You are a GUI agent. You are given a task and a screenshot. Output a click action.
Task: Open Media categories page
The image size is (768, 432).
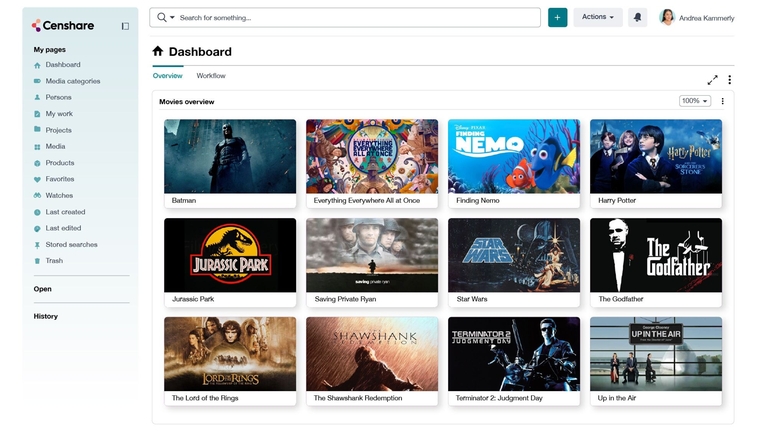(73, 81)
